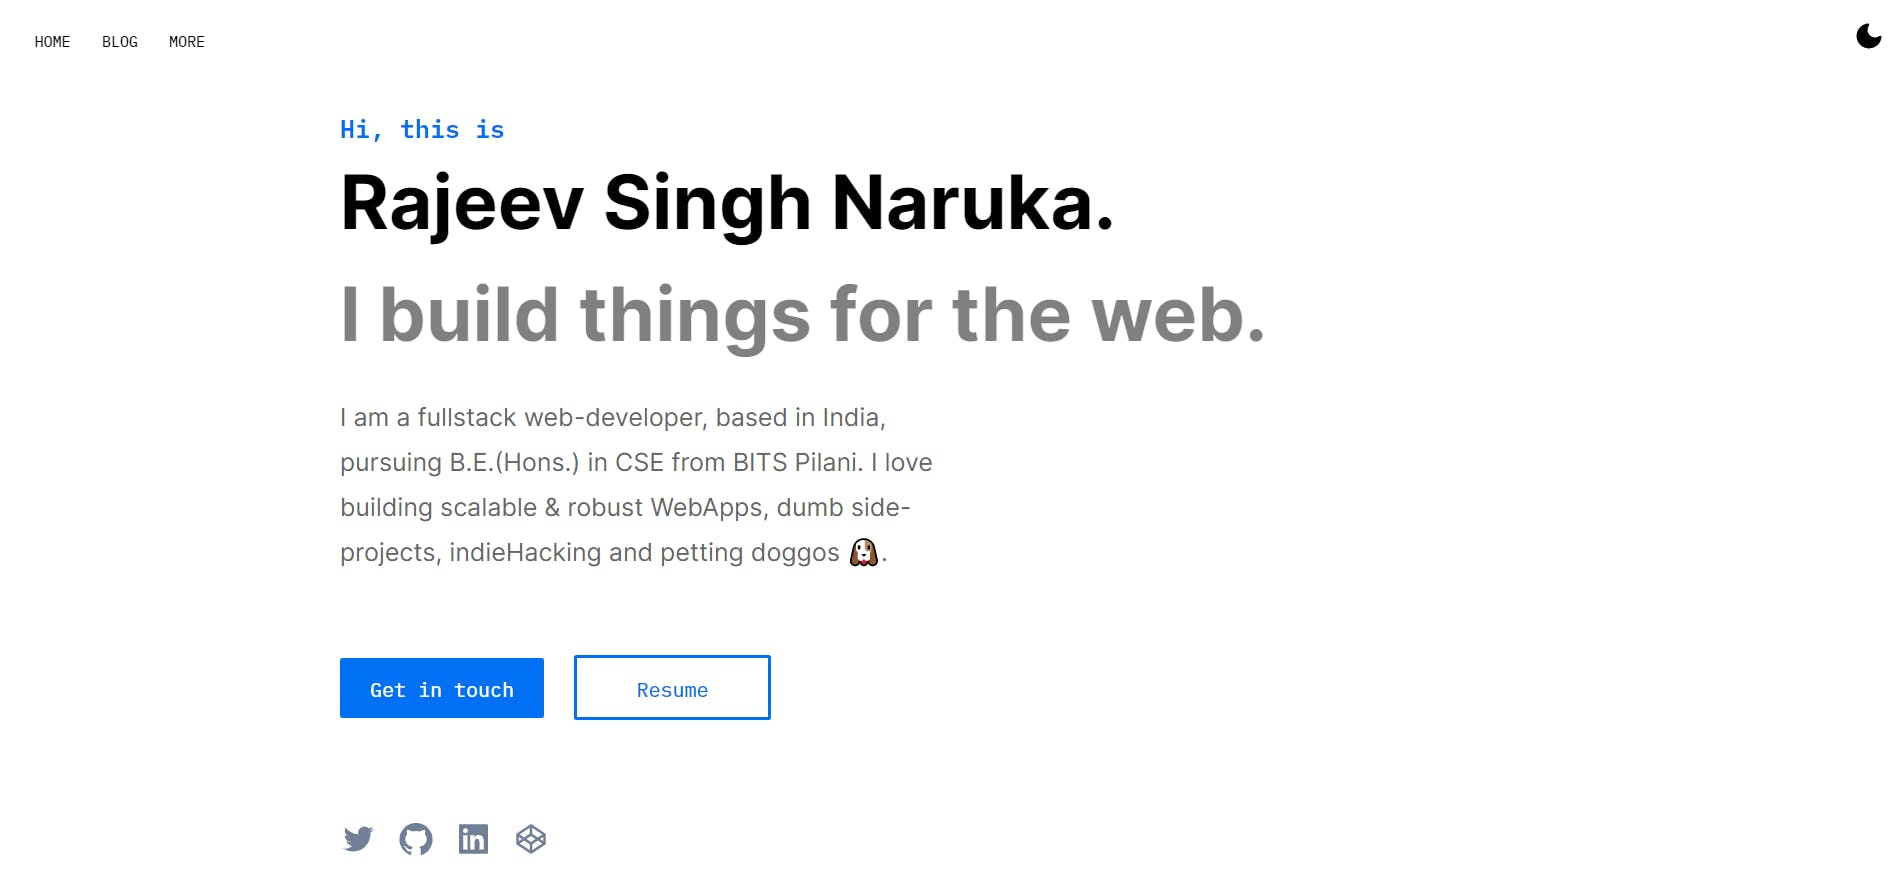
Task: Click the "I build things for the web." tagline
Action: 802,315
